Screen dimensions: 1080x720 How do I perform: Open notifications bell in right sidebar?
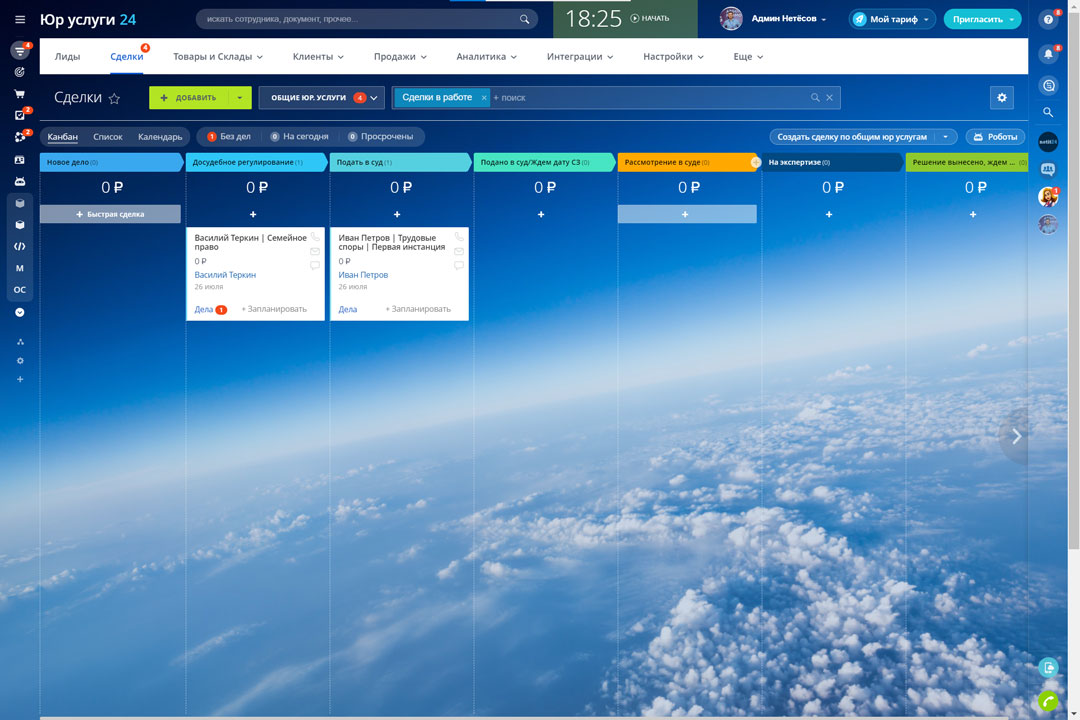click(x=1048, y=54)
